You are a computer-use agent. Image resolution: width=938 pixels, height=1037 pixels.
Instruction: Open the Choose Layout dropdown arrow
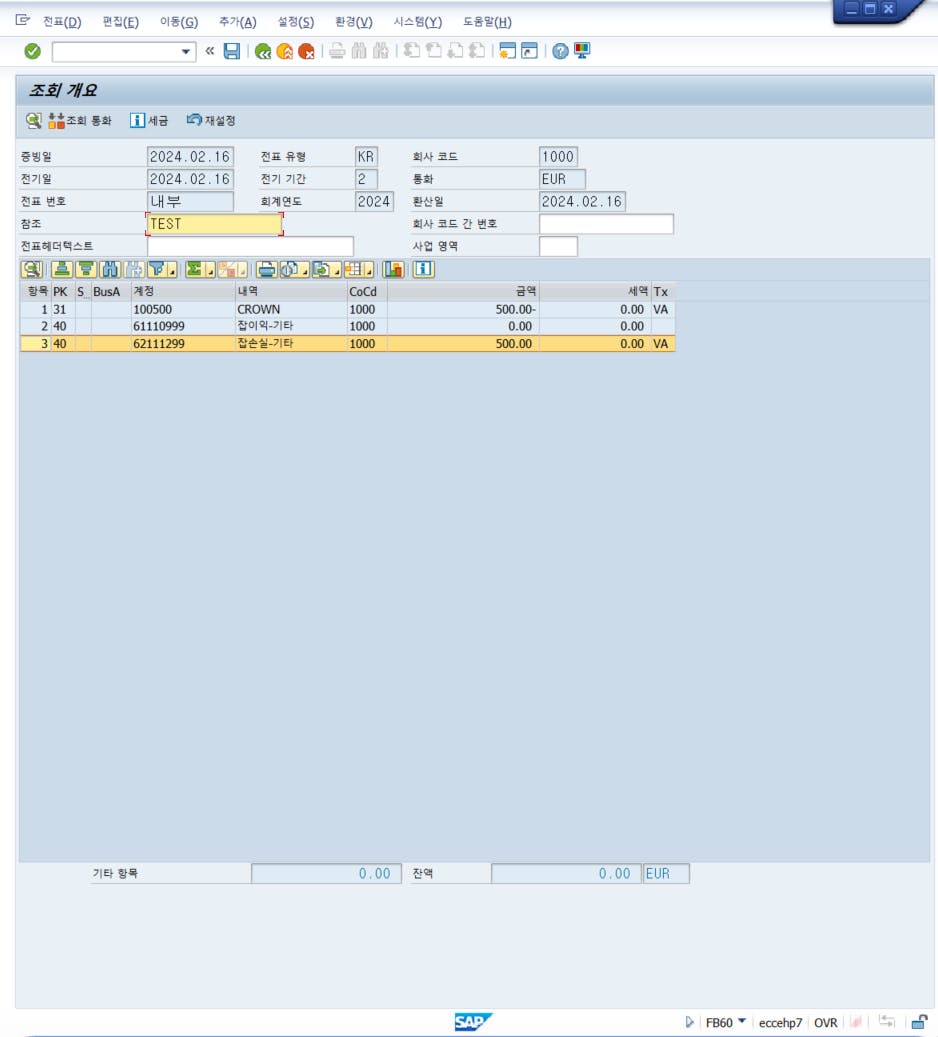click(369, 270)
